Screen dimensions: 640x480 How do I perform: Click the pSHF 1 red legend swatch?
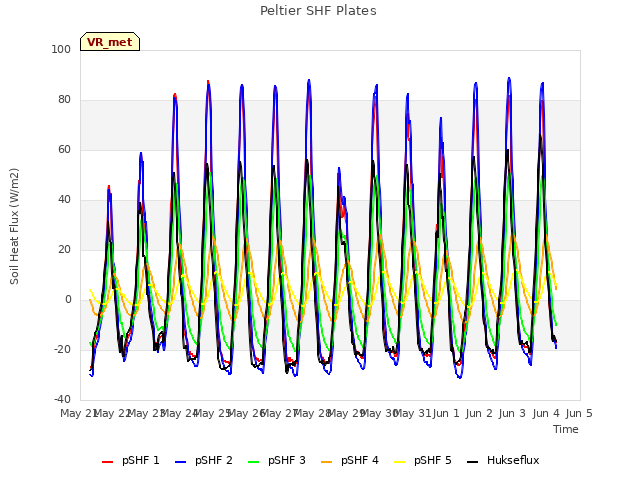pyautogui.click(x=107, y=462)
